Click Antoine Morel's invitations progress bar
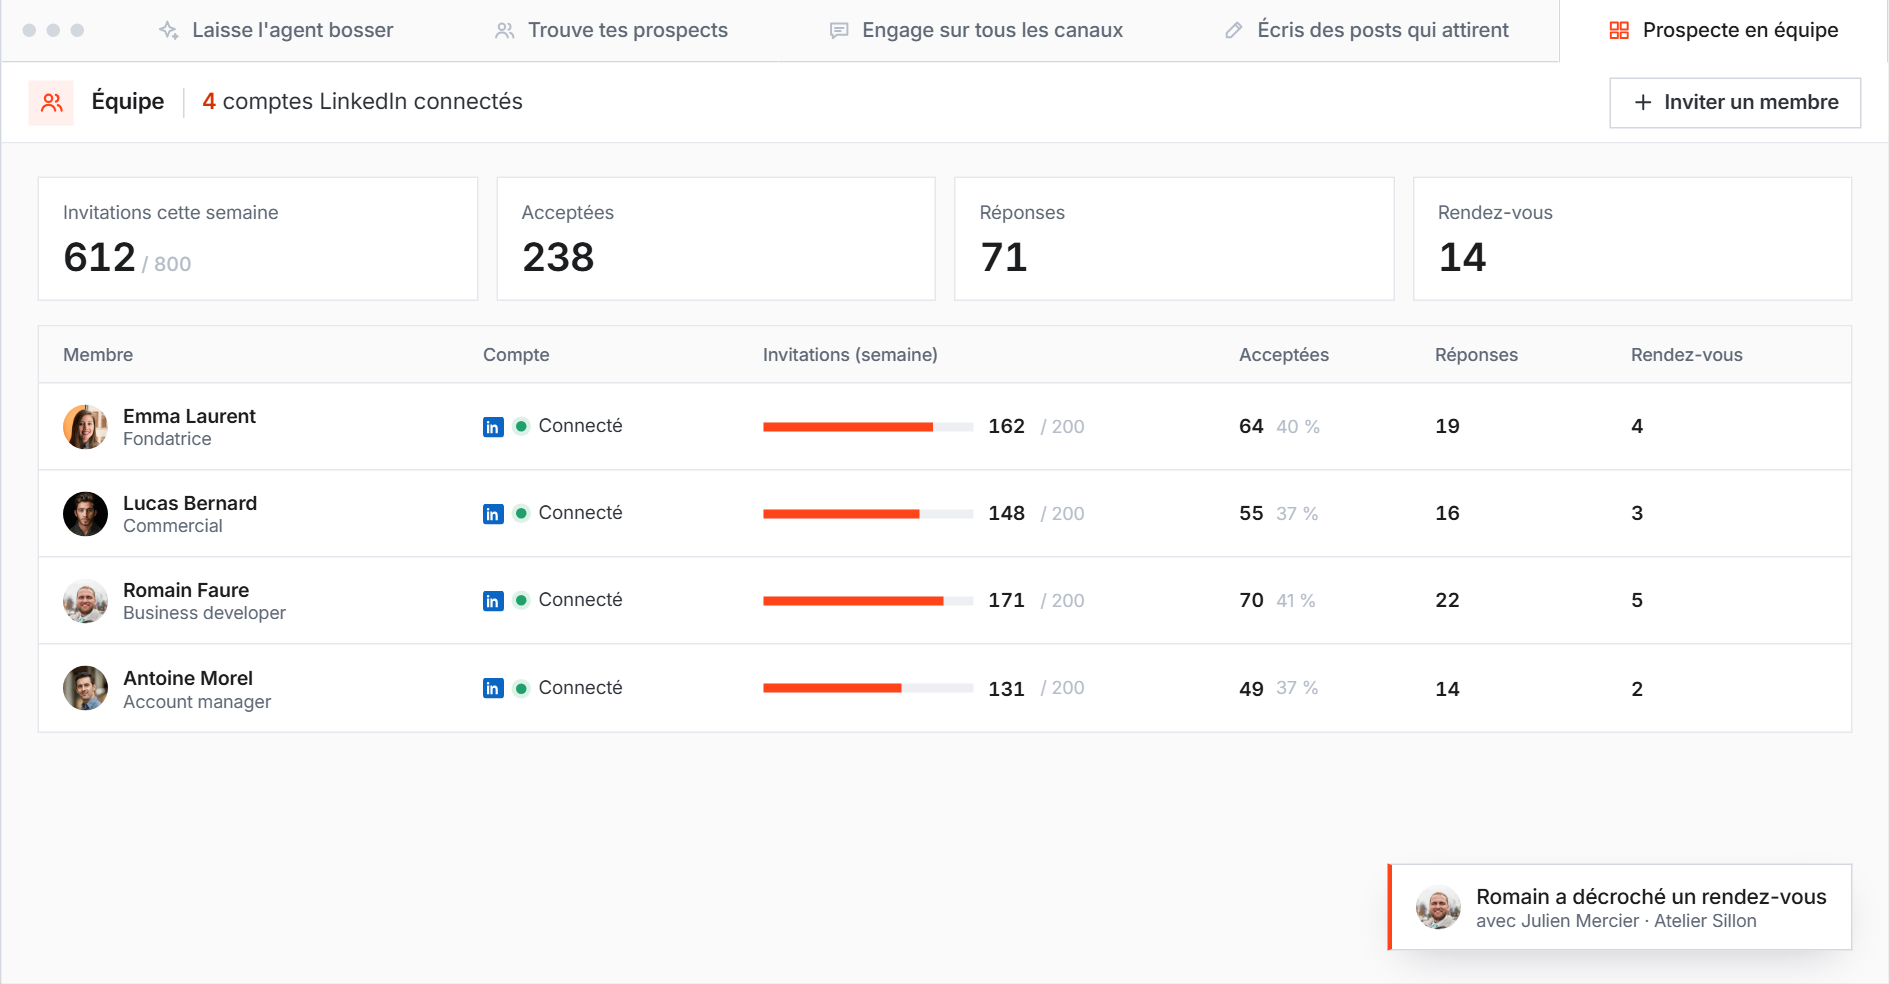This screenshot has width=1890, height=984. 868,688
